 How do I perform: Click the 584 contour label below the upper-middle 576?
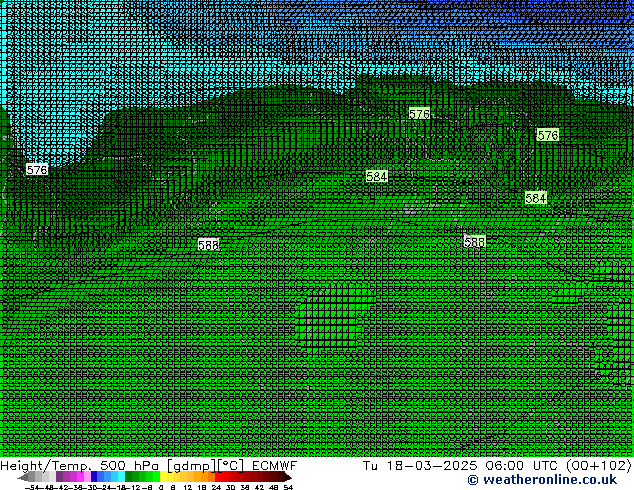(x=376, y=176)
